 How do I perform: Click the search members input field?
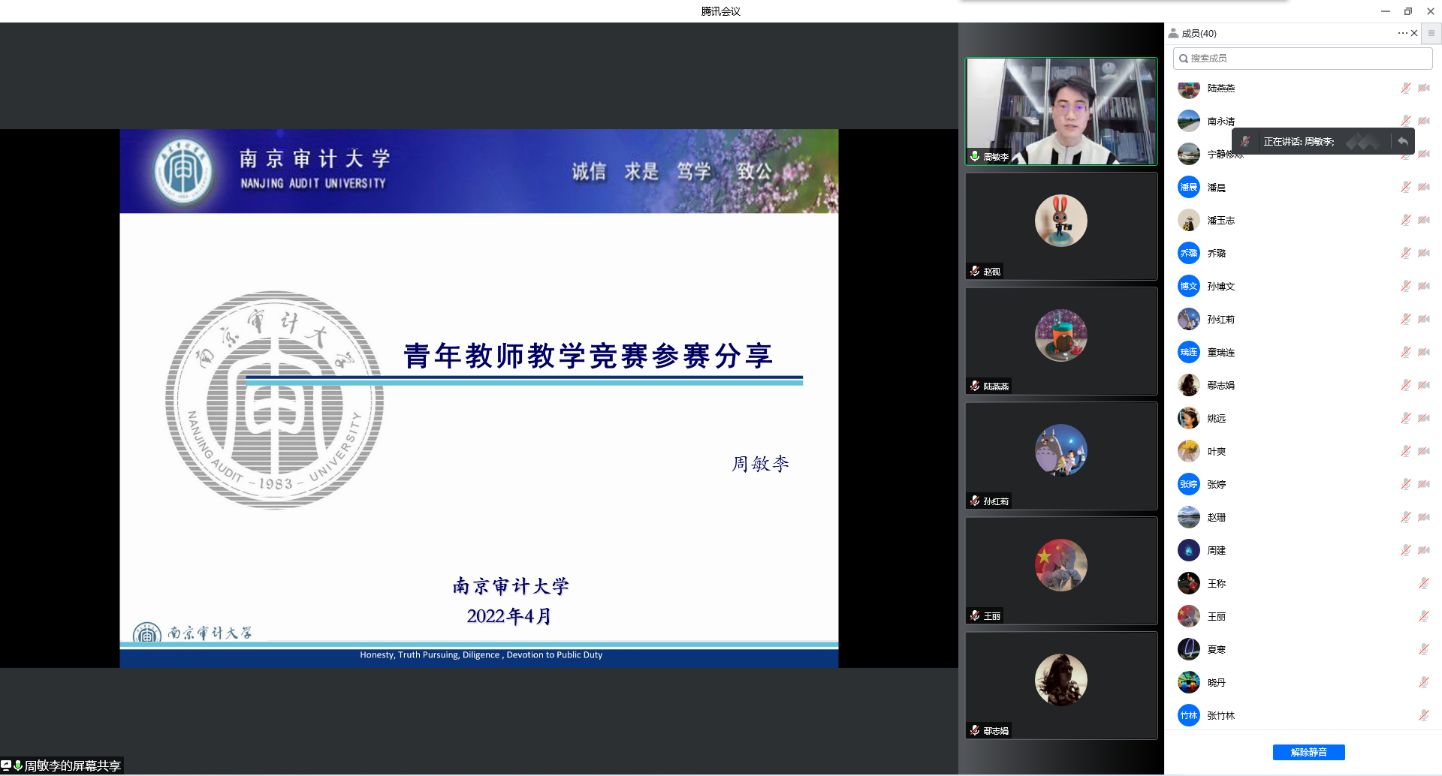click(x=1300, y=59)
